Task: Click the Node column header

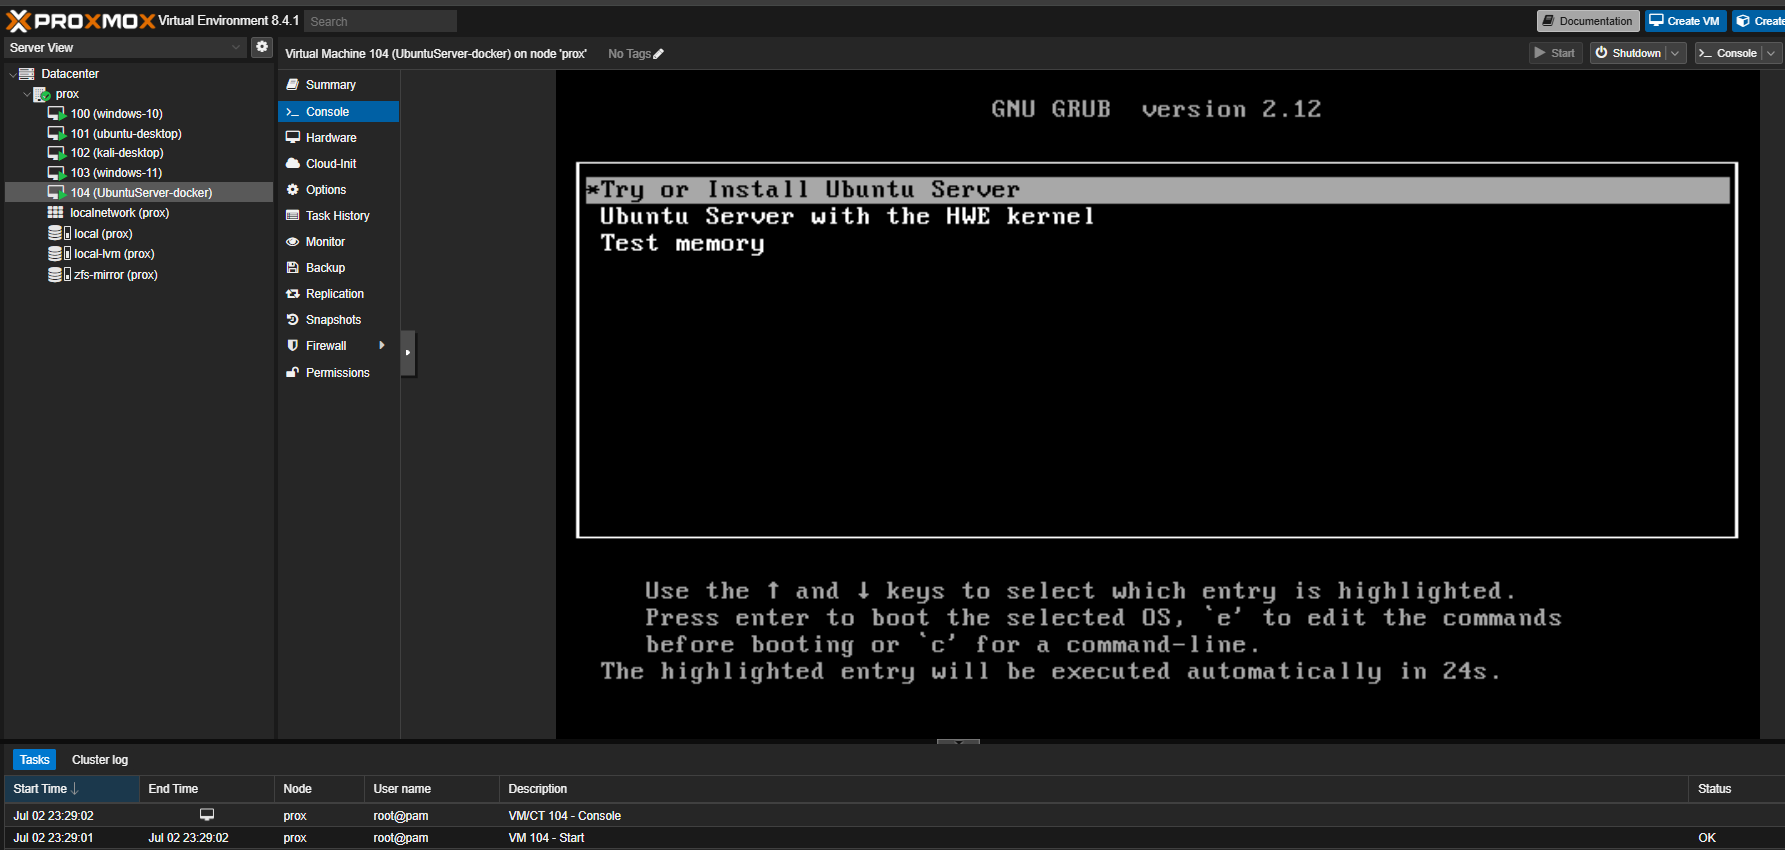Action: [319, 789]
